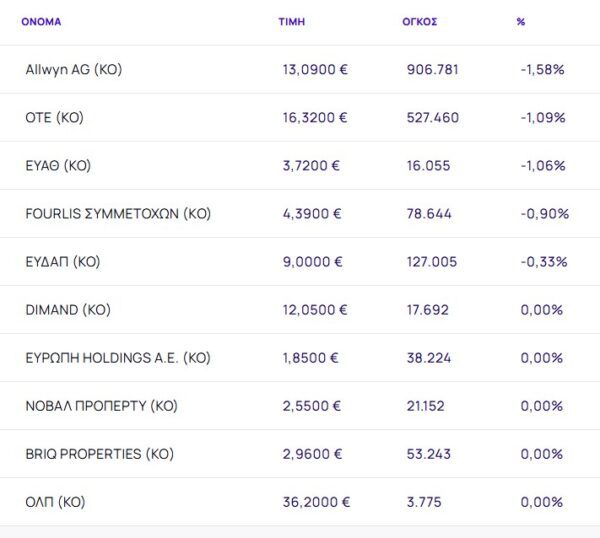Open the Allwyn AG (ΚΟ) stock
600x538 pixels.
73,70
